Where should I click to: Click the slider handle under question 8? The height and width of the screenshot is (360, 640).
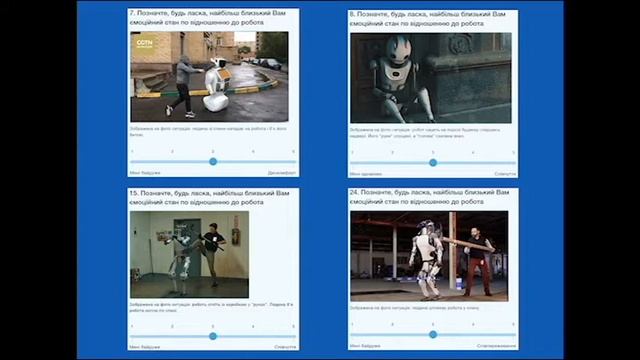433,162
